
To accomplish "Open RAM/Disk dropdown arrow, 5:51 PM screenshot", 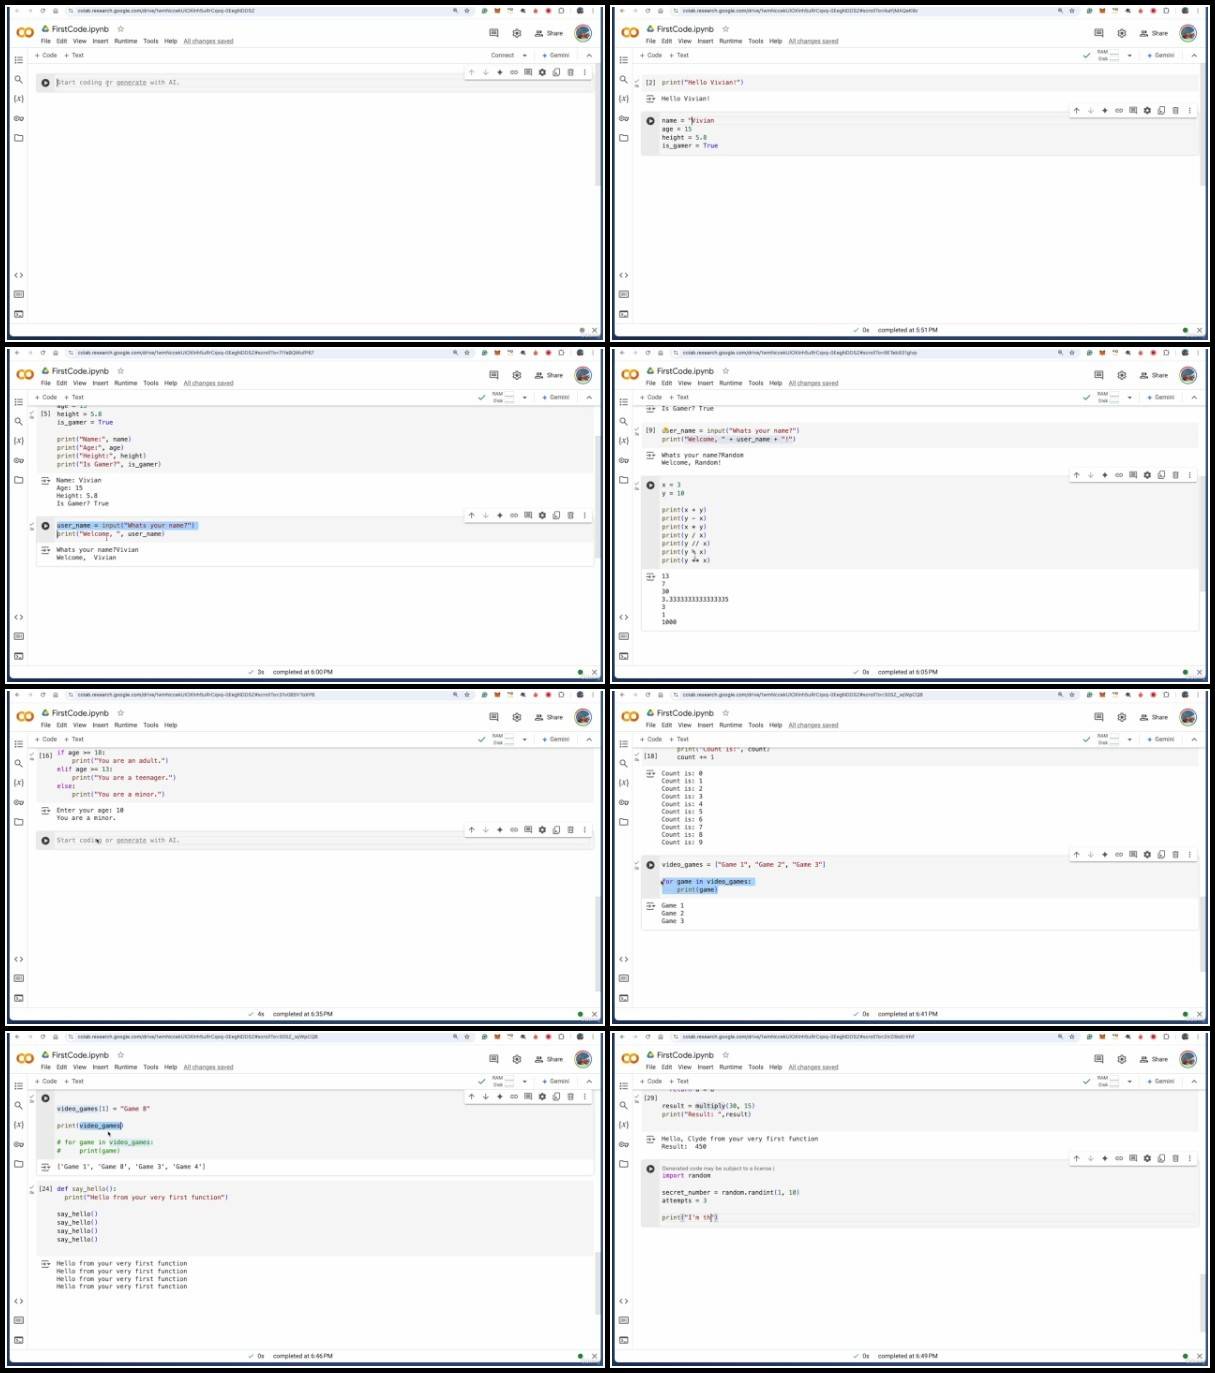I will click(x=1130, y=56).
